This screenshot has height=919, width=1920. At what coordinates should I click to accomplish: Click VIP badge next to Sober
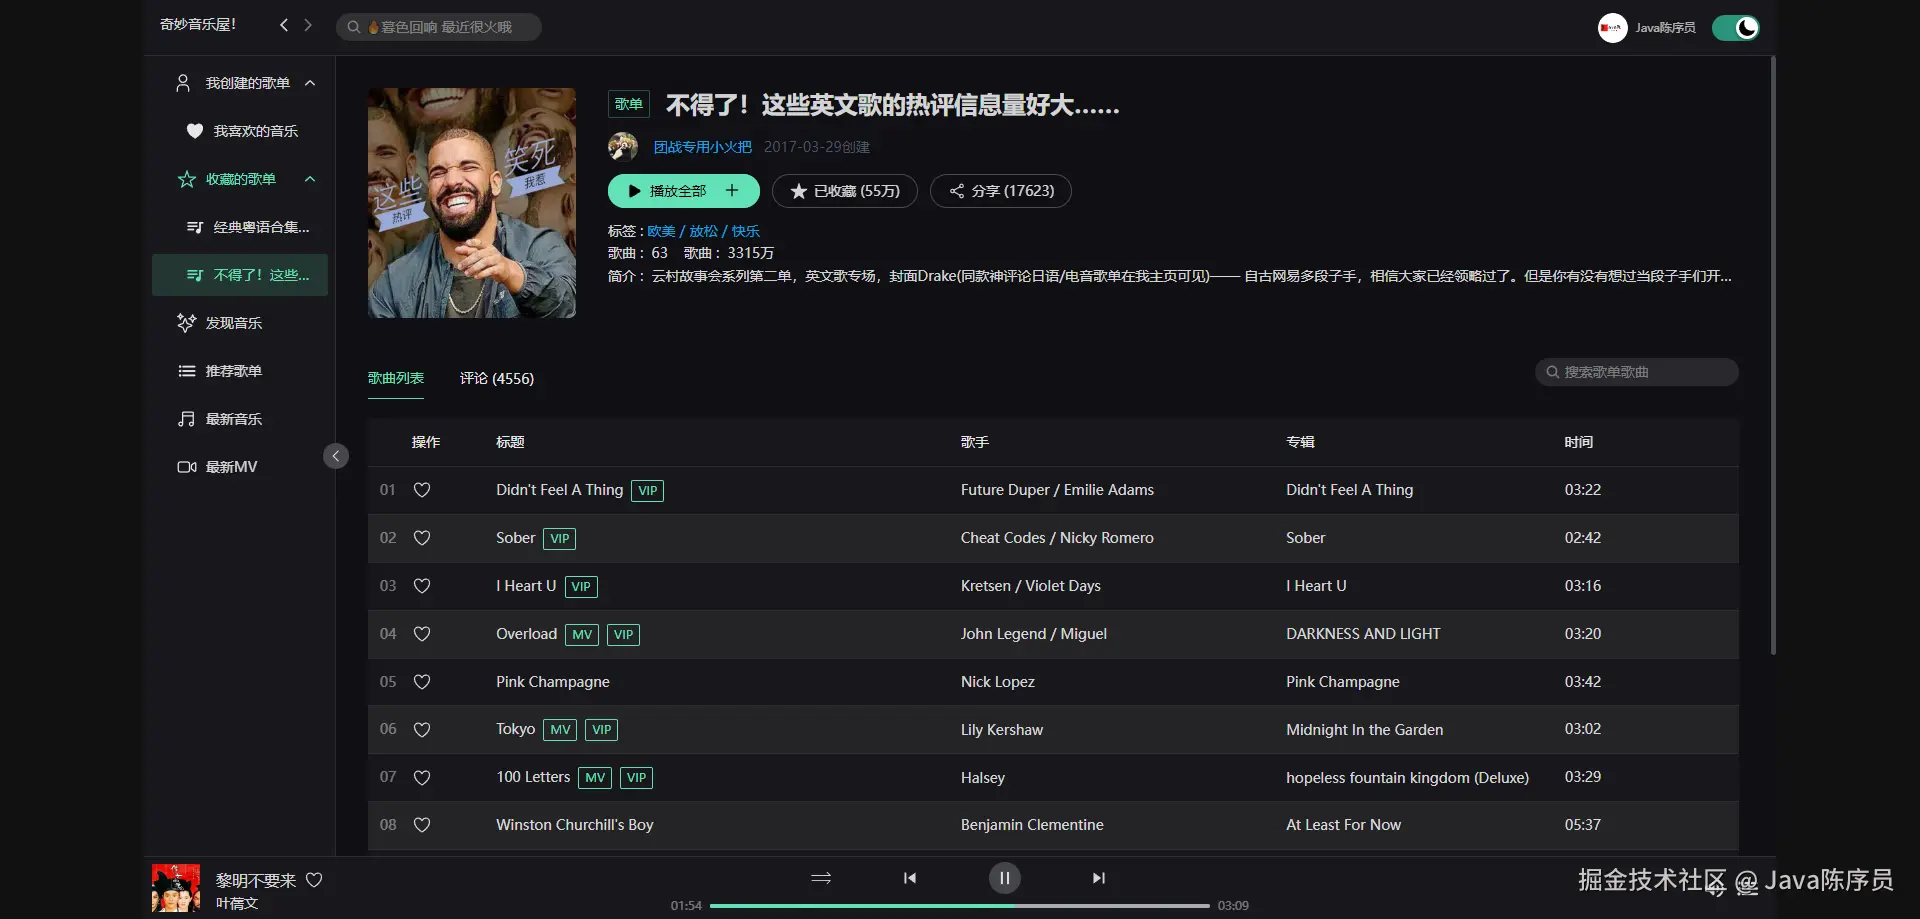(x=560, y=538)
